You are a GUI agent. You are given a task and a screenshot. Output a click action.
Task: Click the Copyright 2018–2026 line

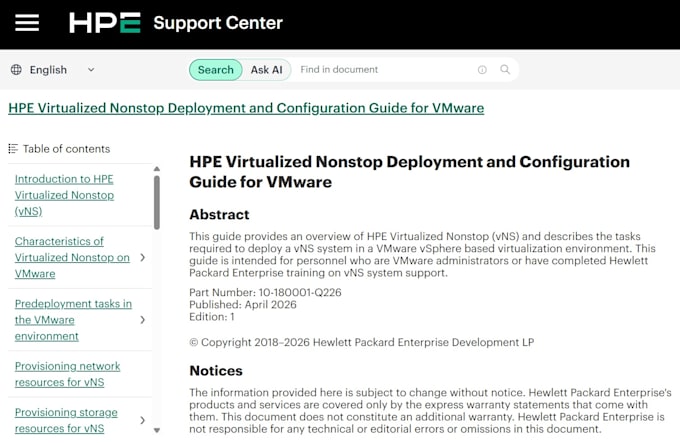(362, 342)
